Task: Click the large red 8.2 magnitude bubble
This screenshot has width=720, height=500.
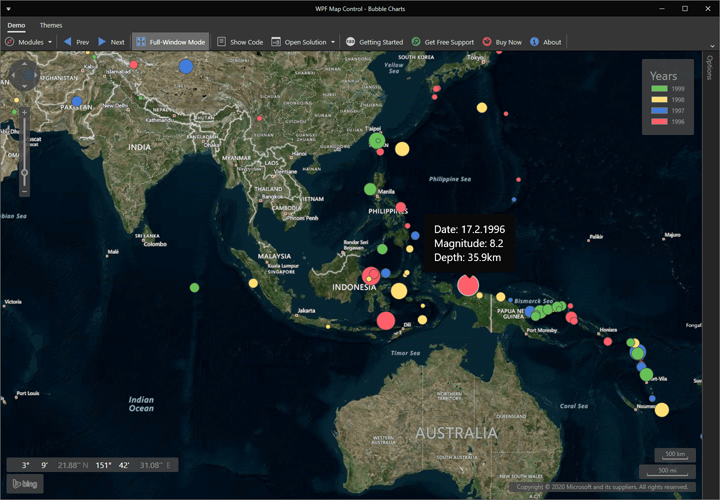Action: click(x=467, y=286)
